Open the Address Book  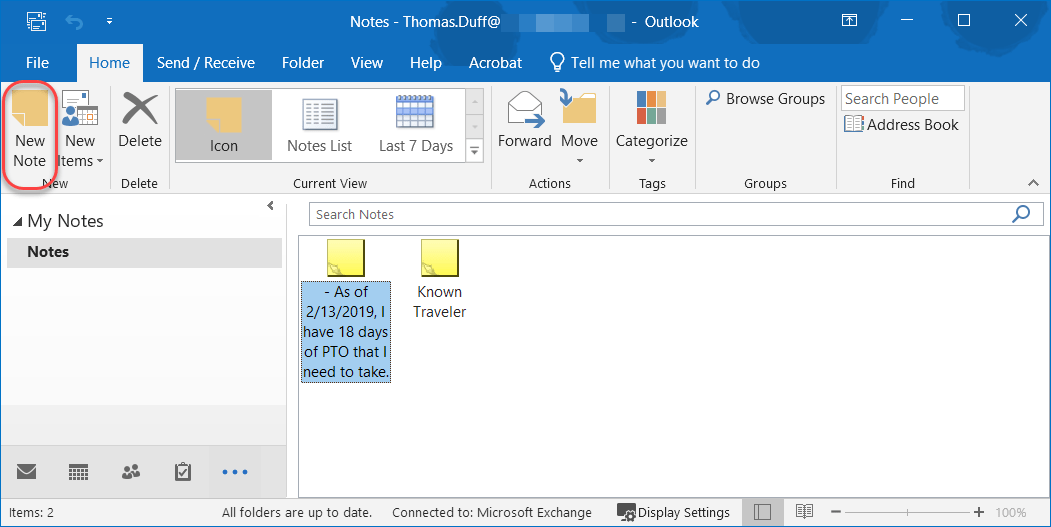point(902,125)
